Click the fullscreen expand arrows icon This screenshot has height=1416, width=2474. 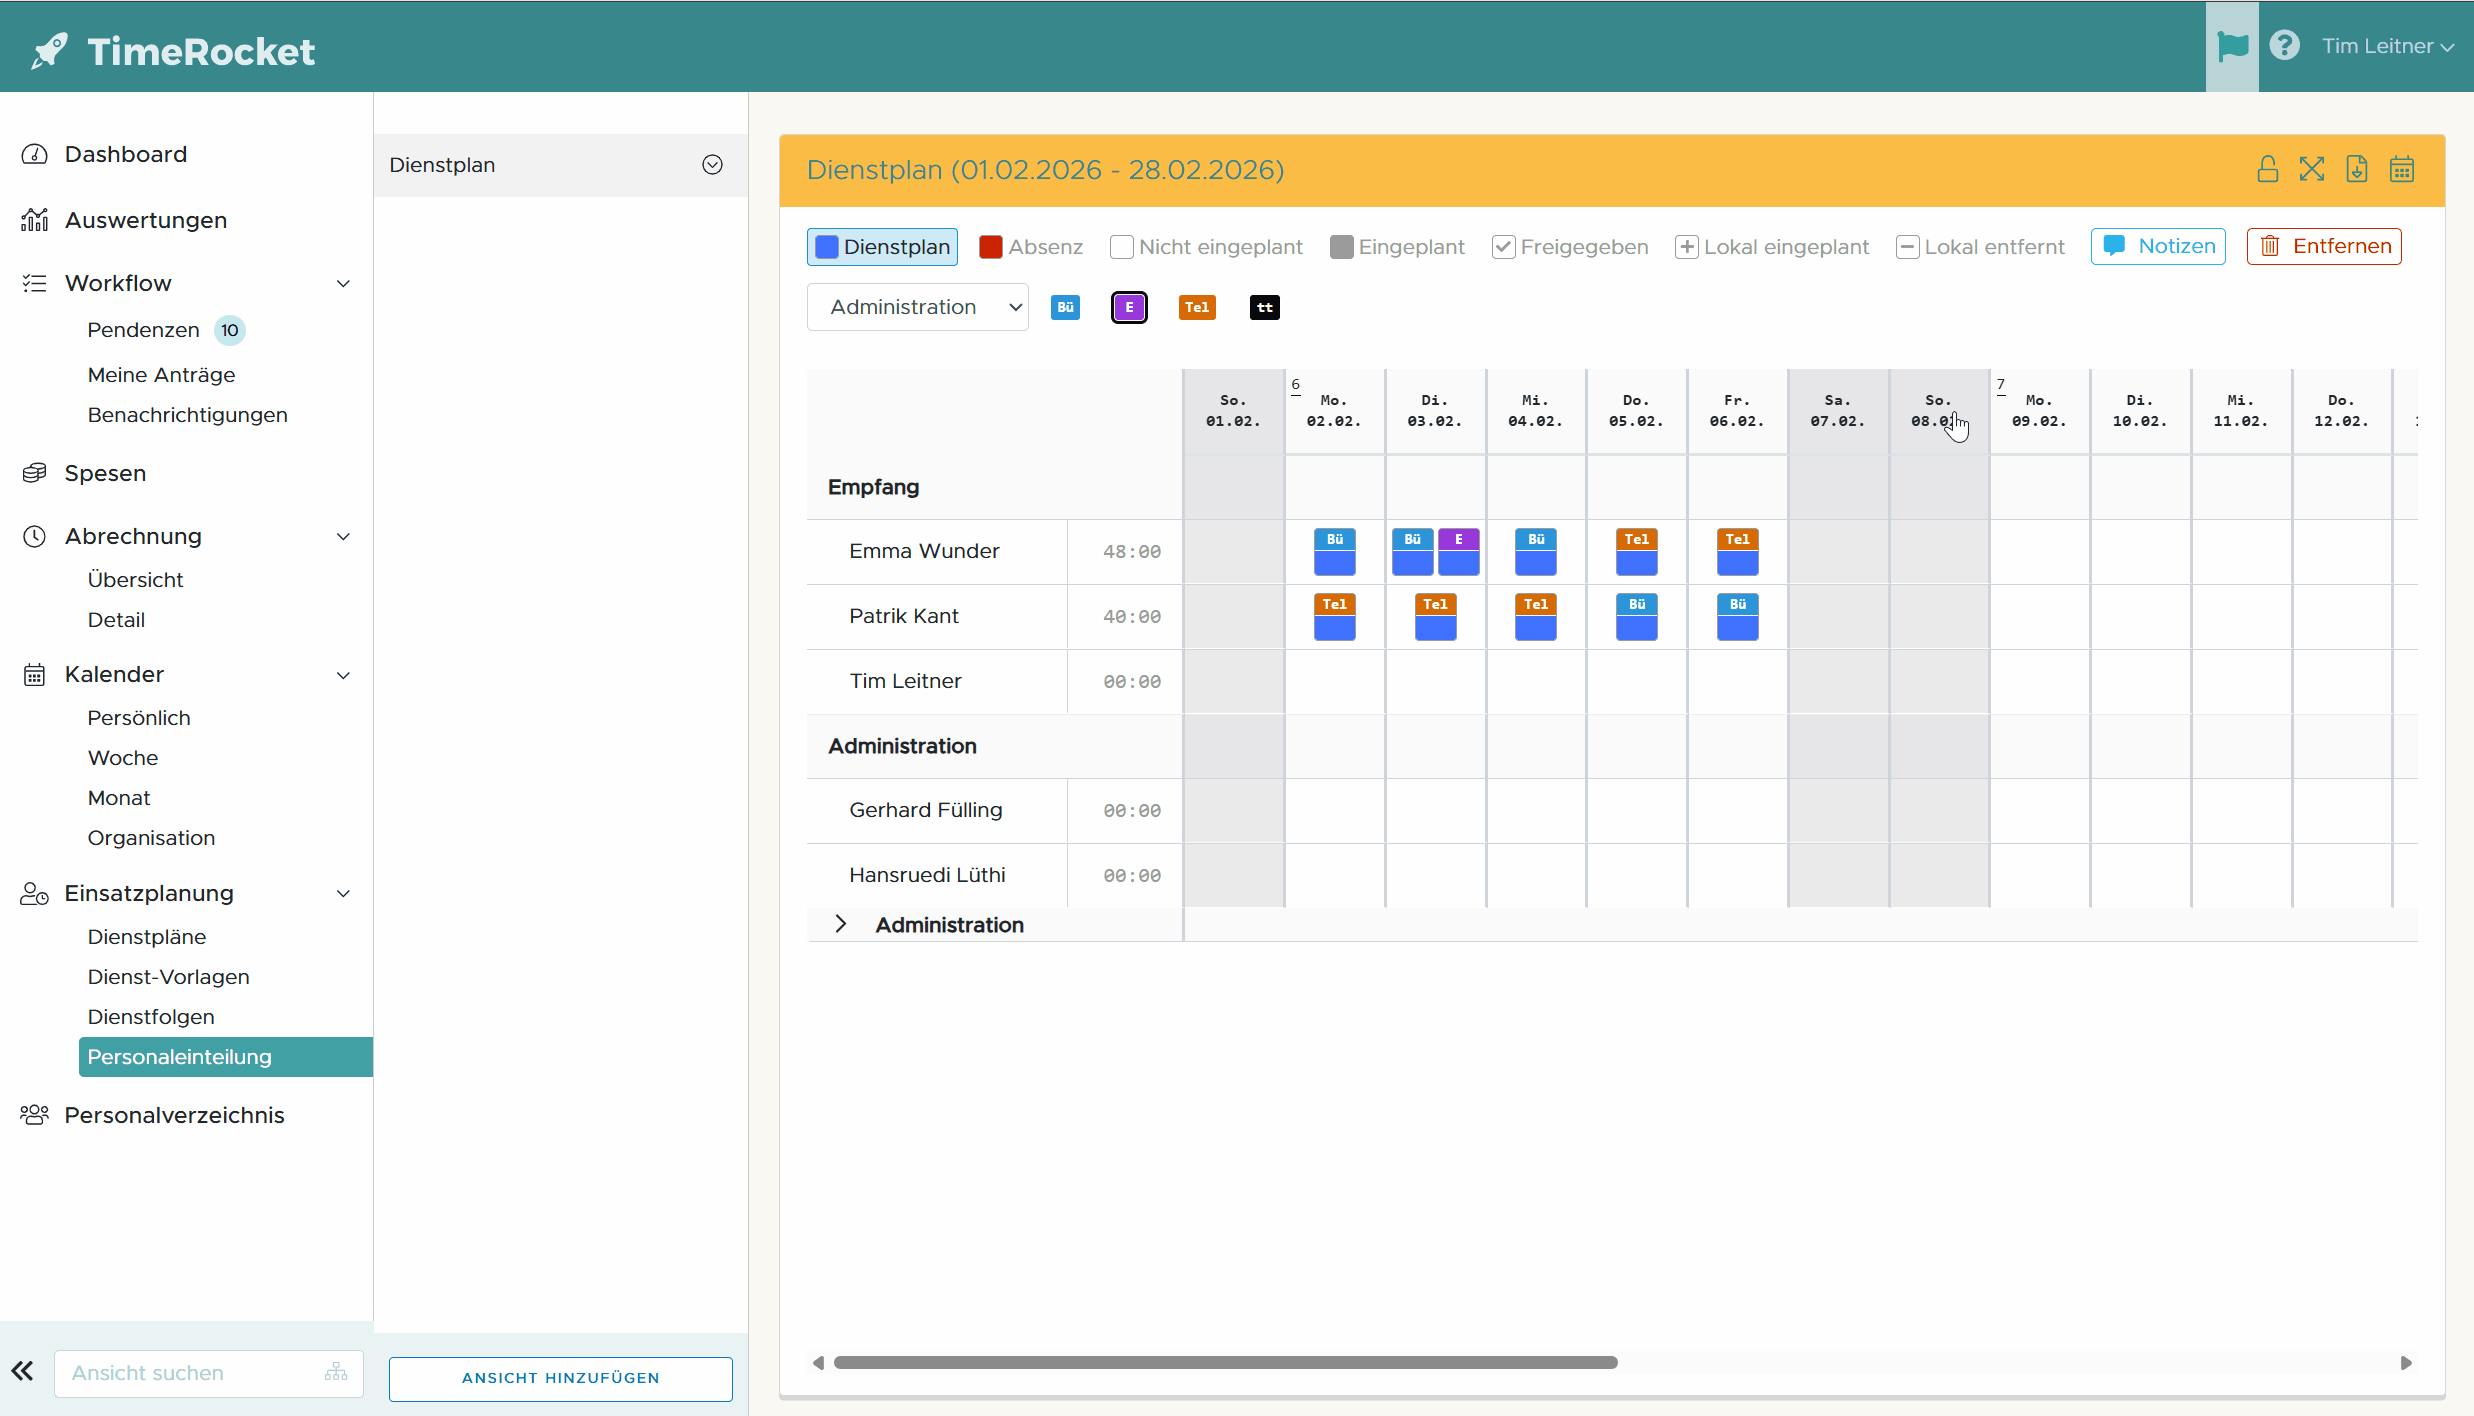pyautogui.click(x=2311, y=169)
